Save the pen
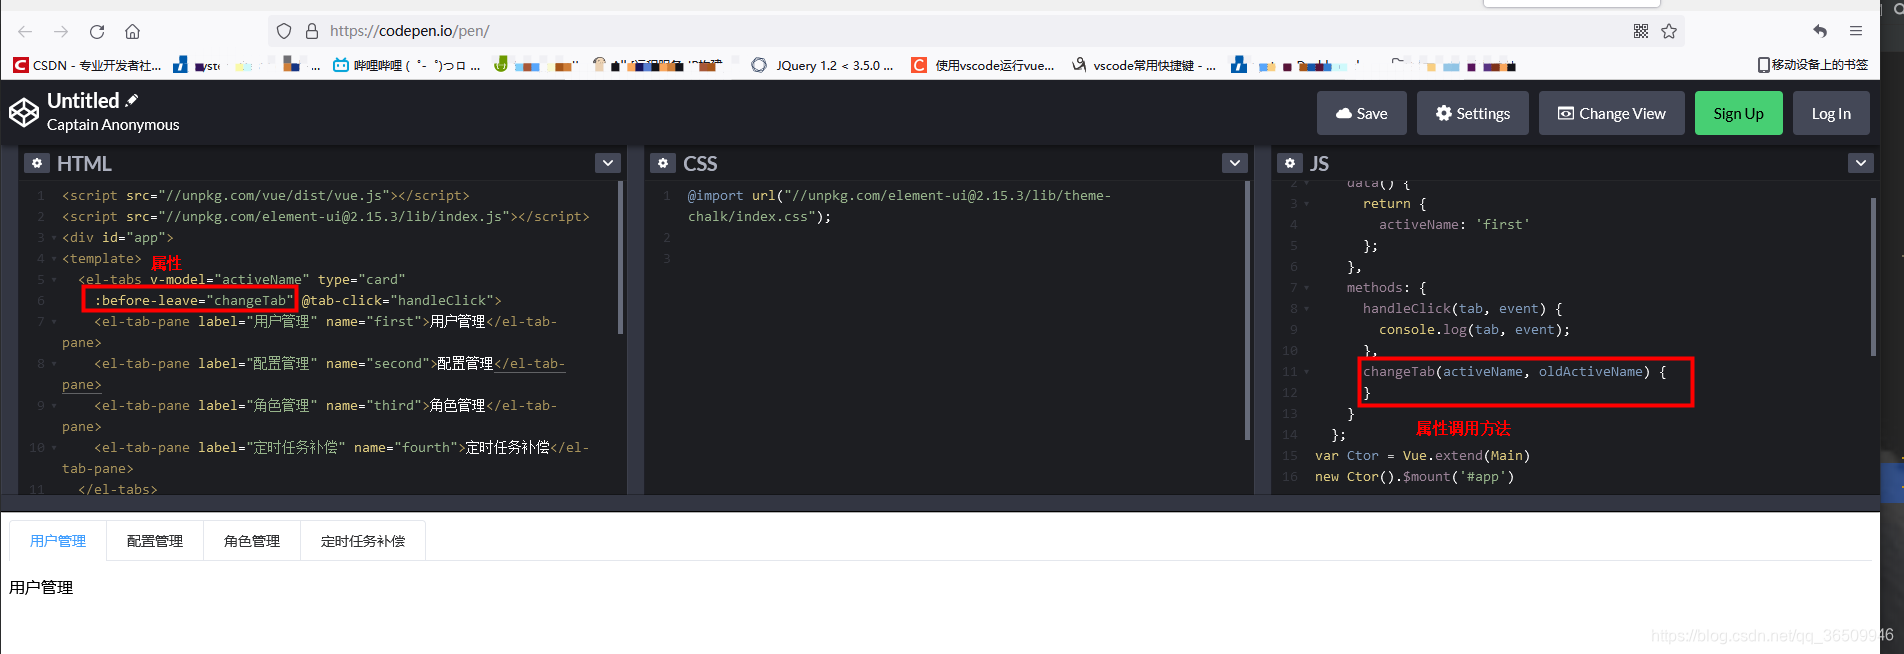This screenshot has height=654, width=1904. (1362, 113)
